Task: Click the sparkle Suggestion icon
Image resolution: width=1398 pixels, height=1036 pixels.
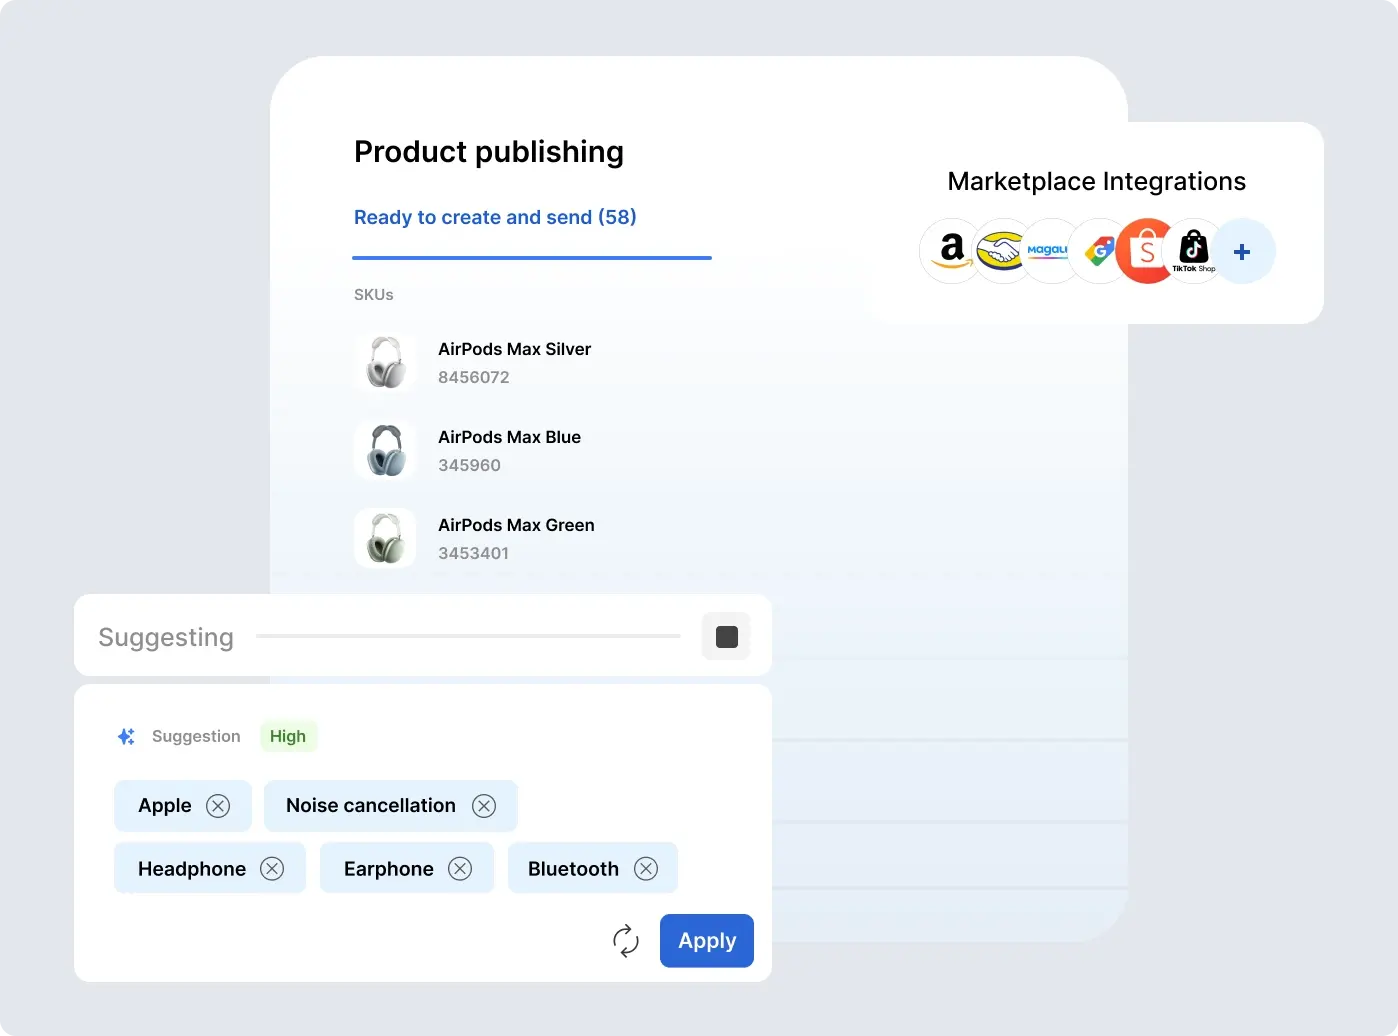Action: pyautogui.click(x=126, y=737)
